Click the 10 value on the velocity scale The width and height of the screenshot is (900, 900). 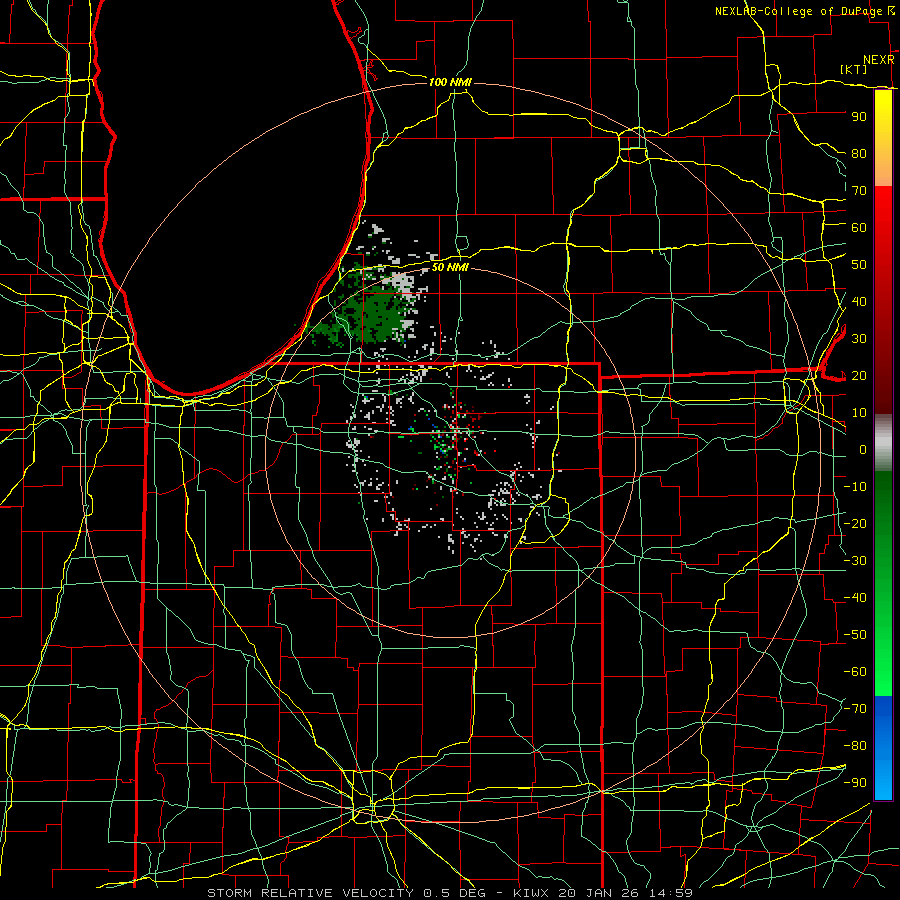pyautogui.click(x=859, y=413)
